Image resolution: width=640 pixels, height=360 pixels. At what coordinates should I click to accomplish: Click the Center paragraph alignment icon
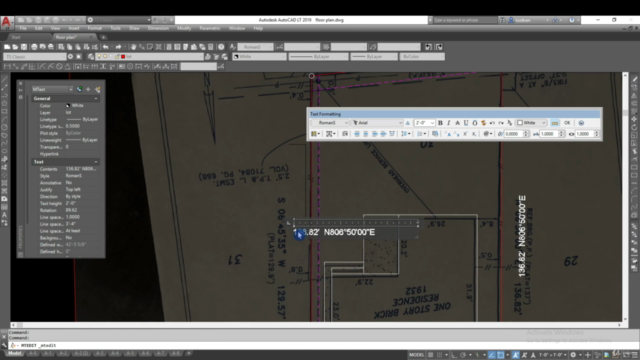point(366,134)
